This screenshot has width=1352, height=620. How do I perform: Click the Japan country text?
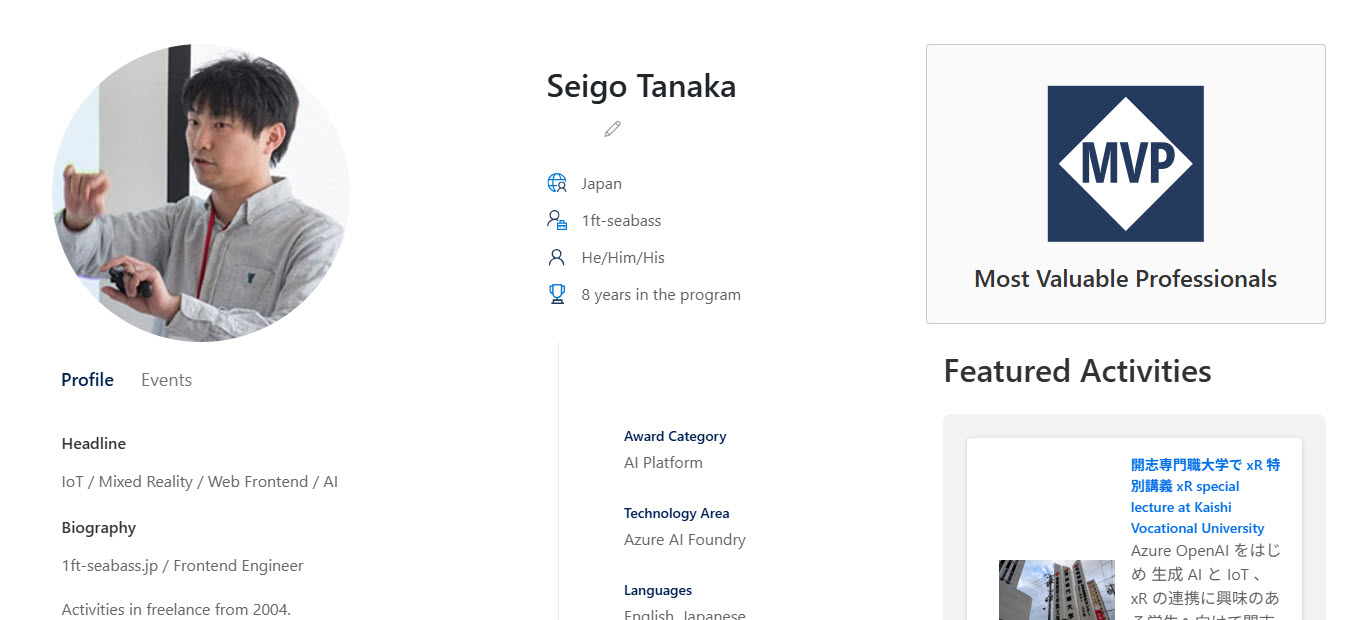click(601, 184)
